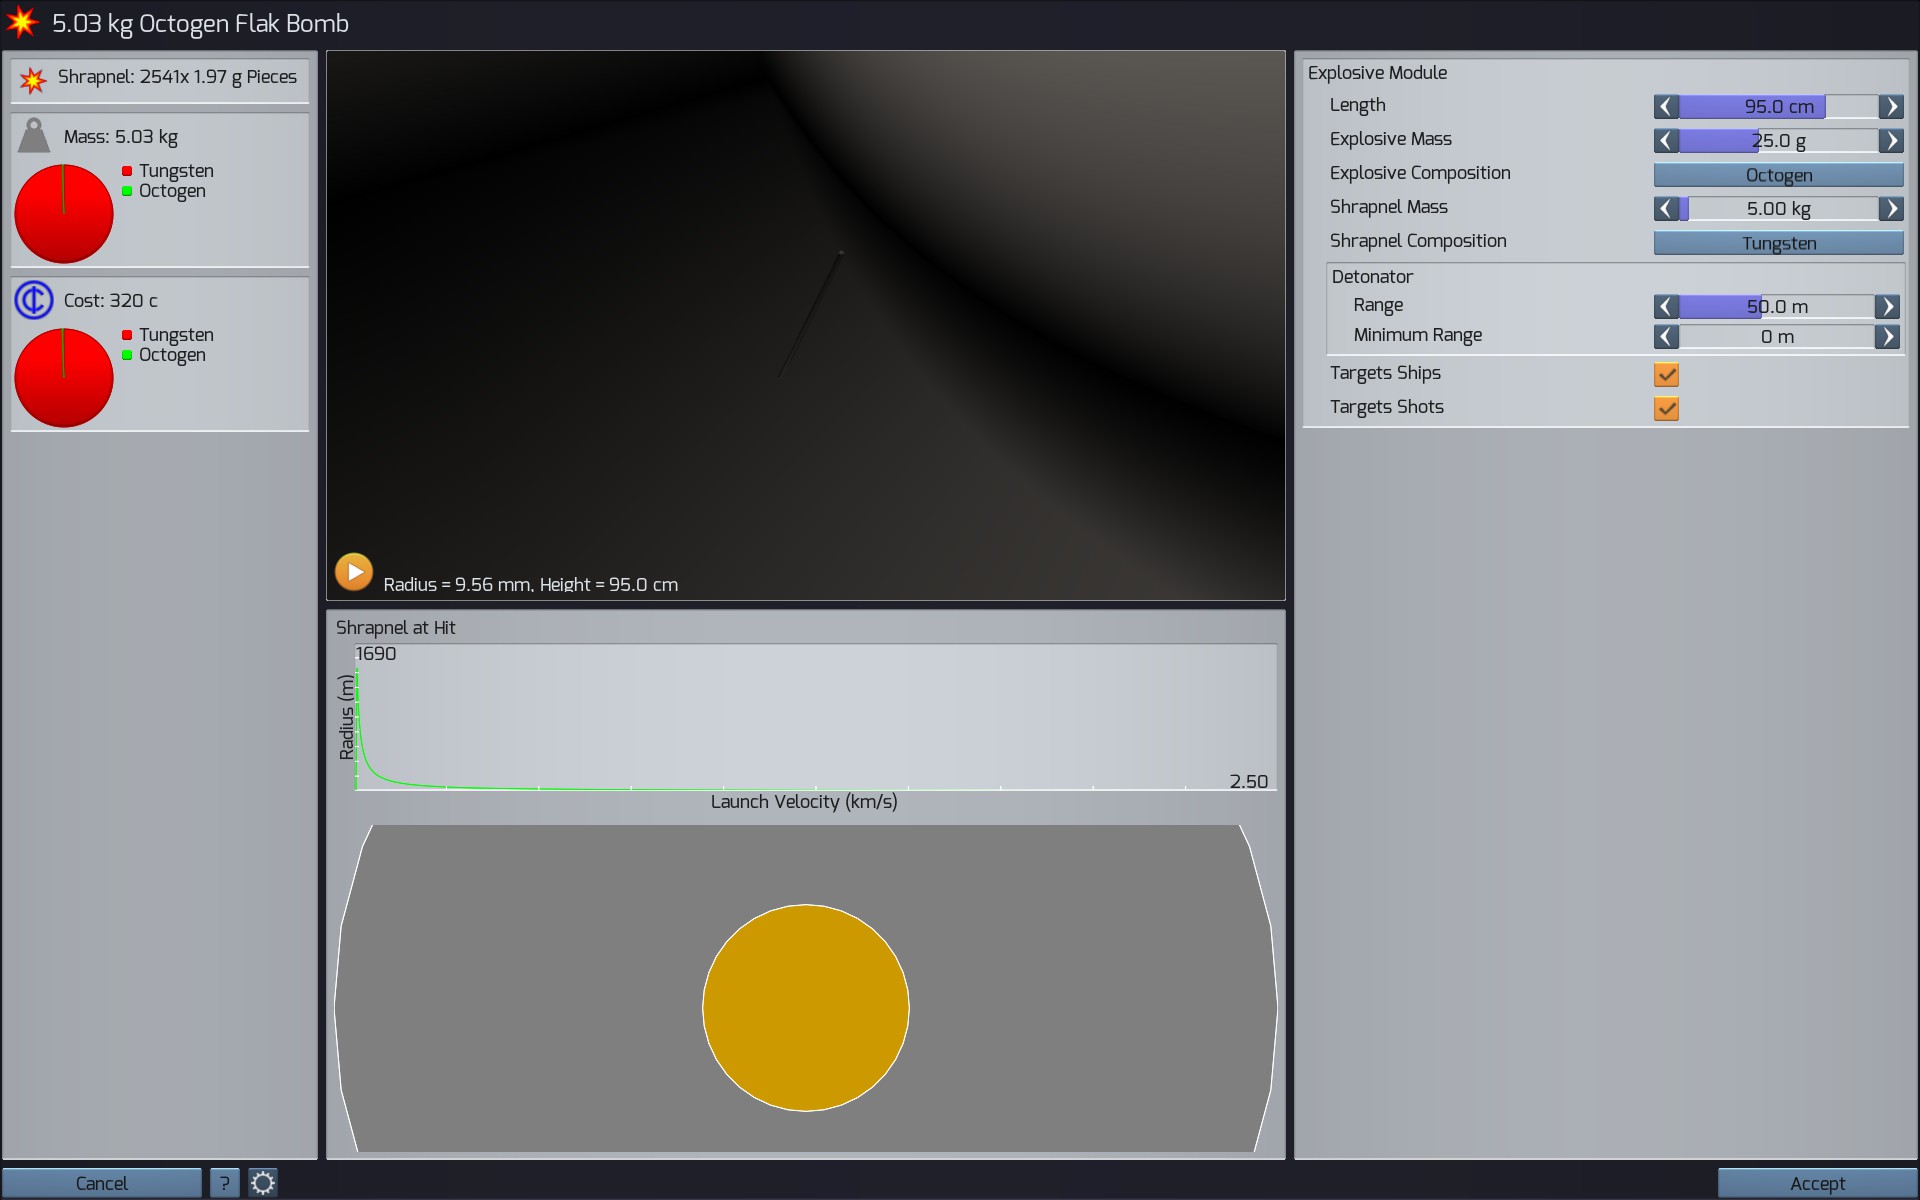The image size is (1920, 1200).
Task: Decrease Shrapnel Mass with left arrow
Action: [x=1666, y=209]
